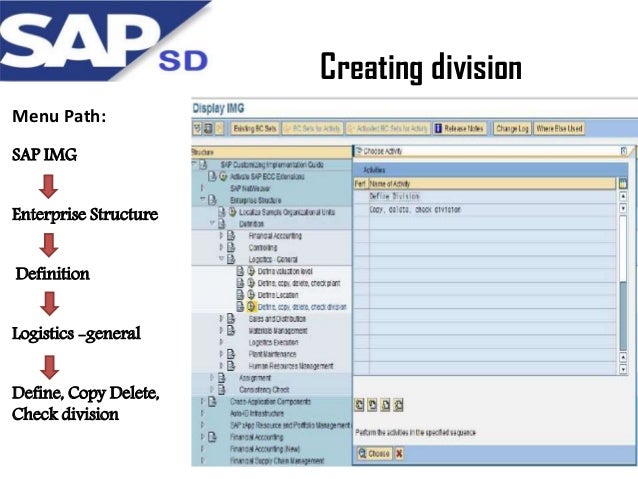Click the Release Notes info icon
Screen dimensions: 638x479
pyautogui.click(x=438, y=129)
